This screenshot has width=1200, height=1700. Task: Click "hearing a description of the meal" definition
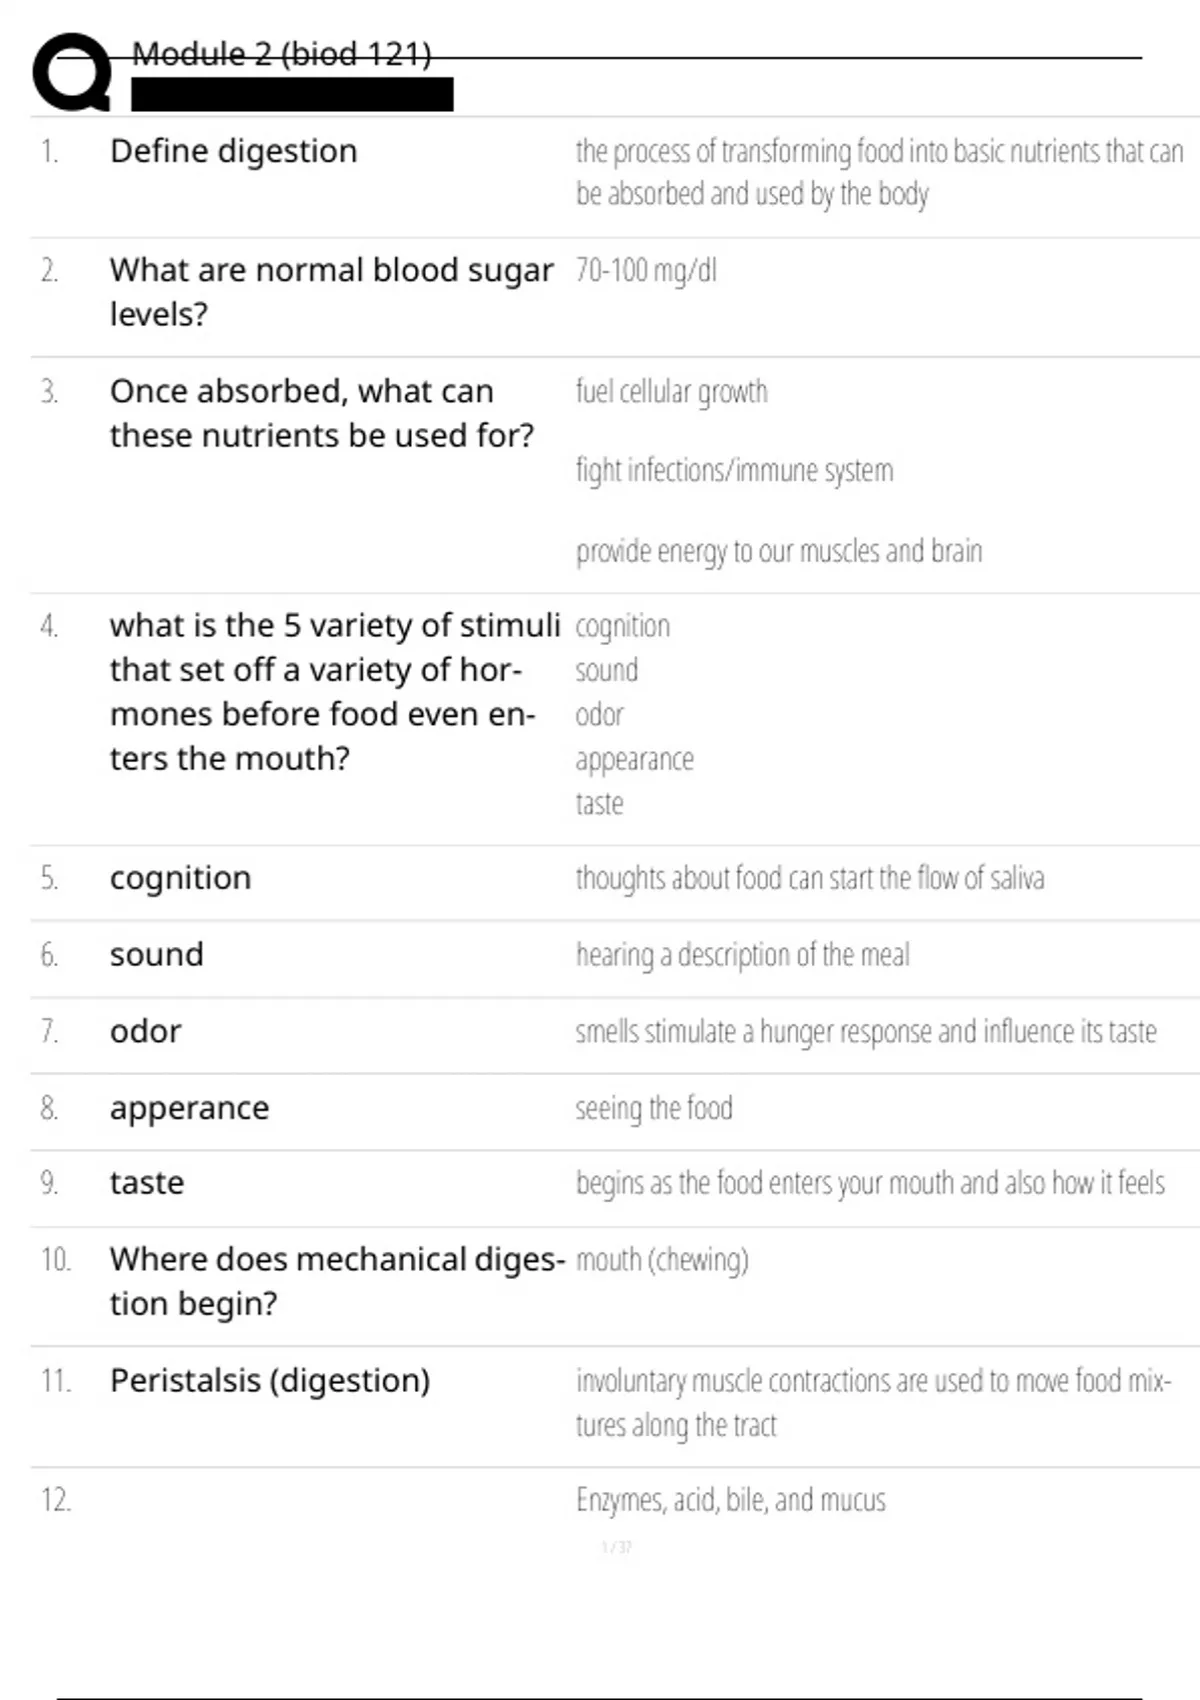coord(742,955)
